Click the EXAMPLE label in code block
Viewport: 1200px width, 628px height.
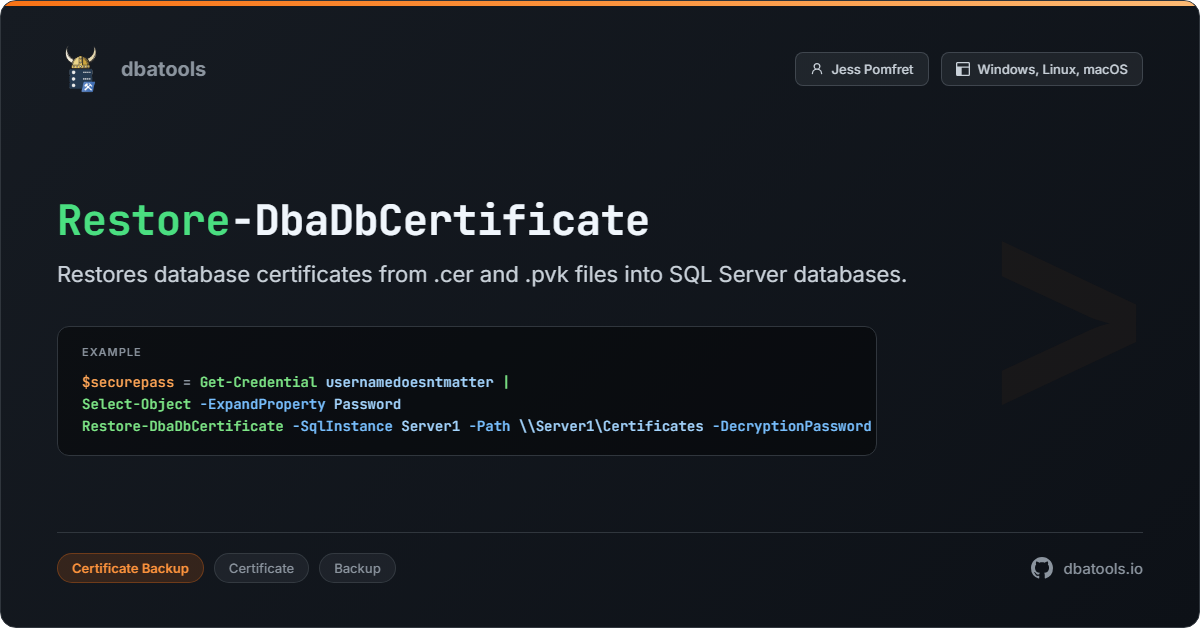click(111, 352)
